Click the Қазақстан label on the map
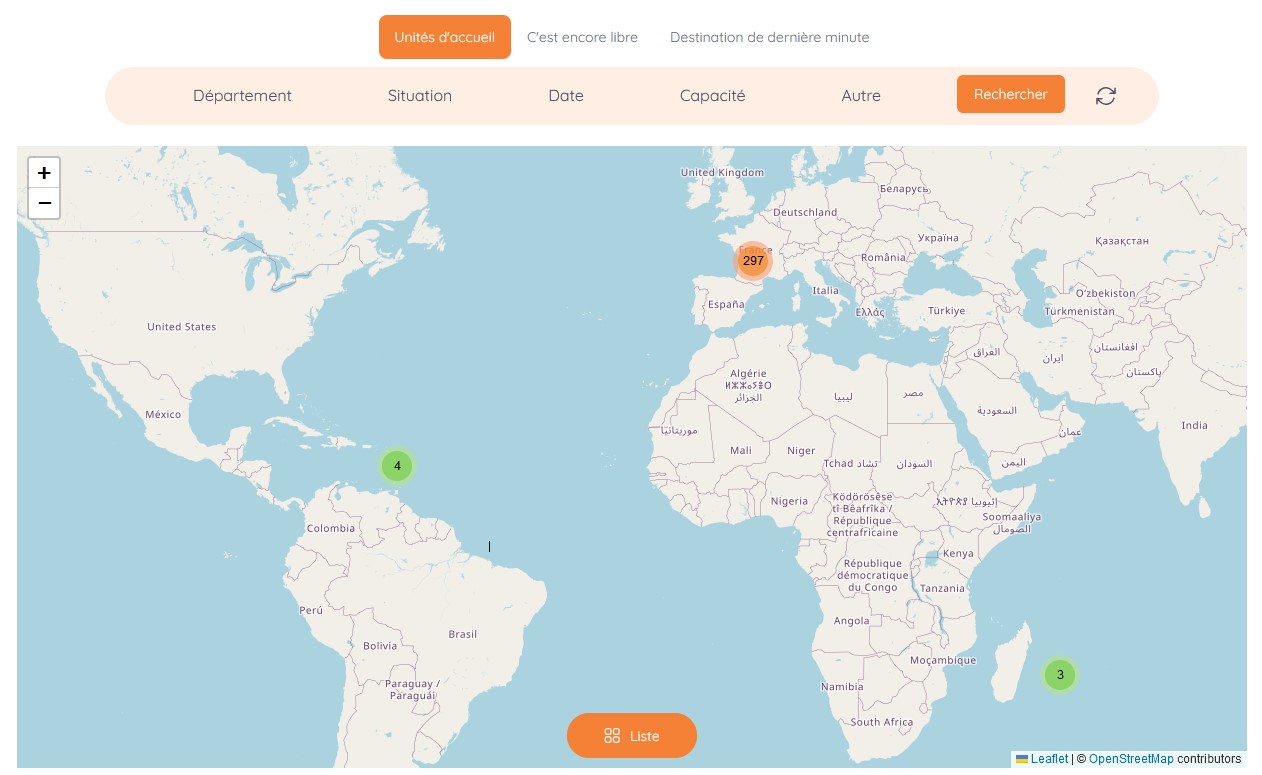 [1122, 241]
